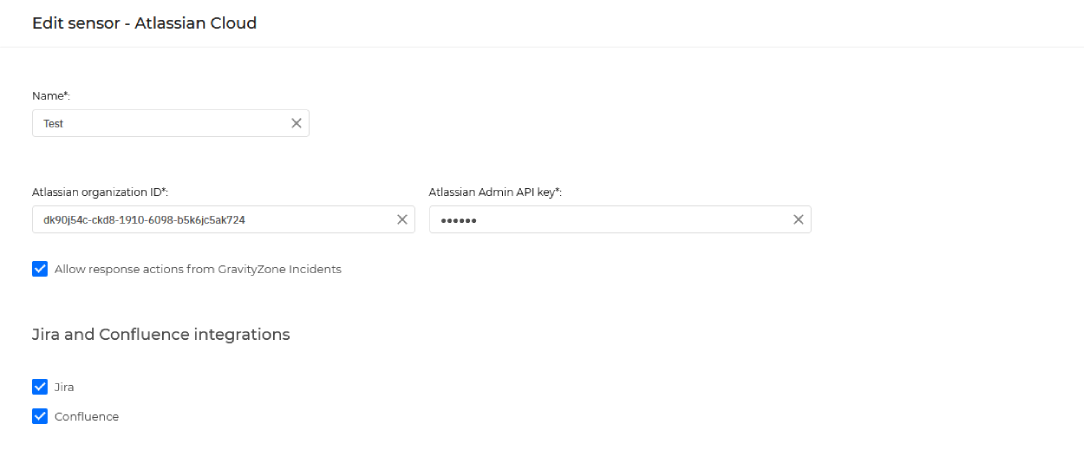Clear the Atlassian organization ID with X icon
The image size is (1084, 452).
pos(402,219)
